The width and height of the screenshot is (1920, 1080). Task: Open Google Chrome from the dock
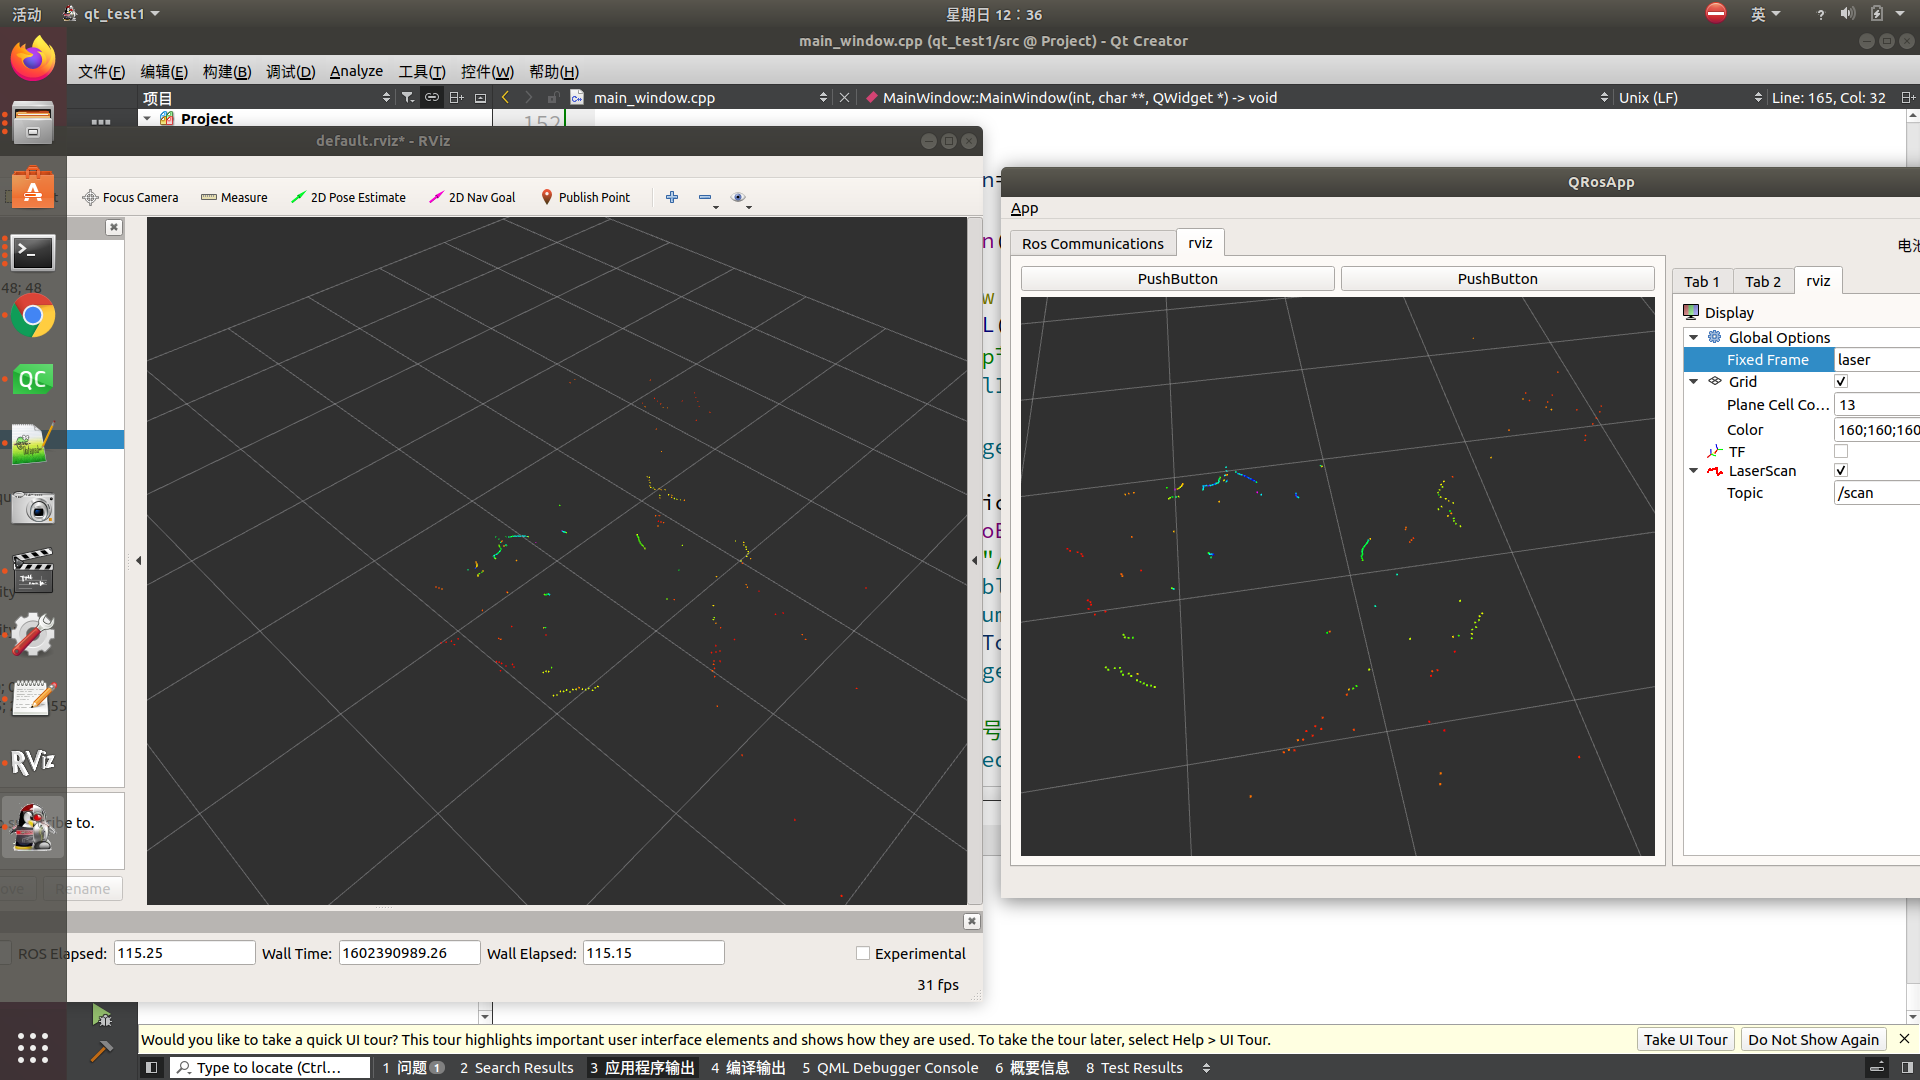click(33, 316)
